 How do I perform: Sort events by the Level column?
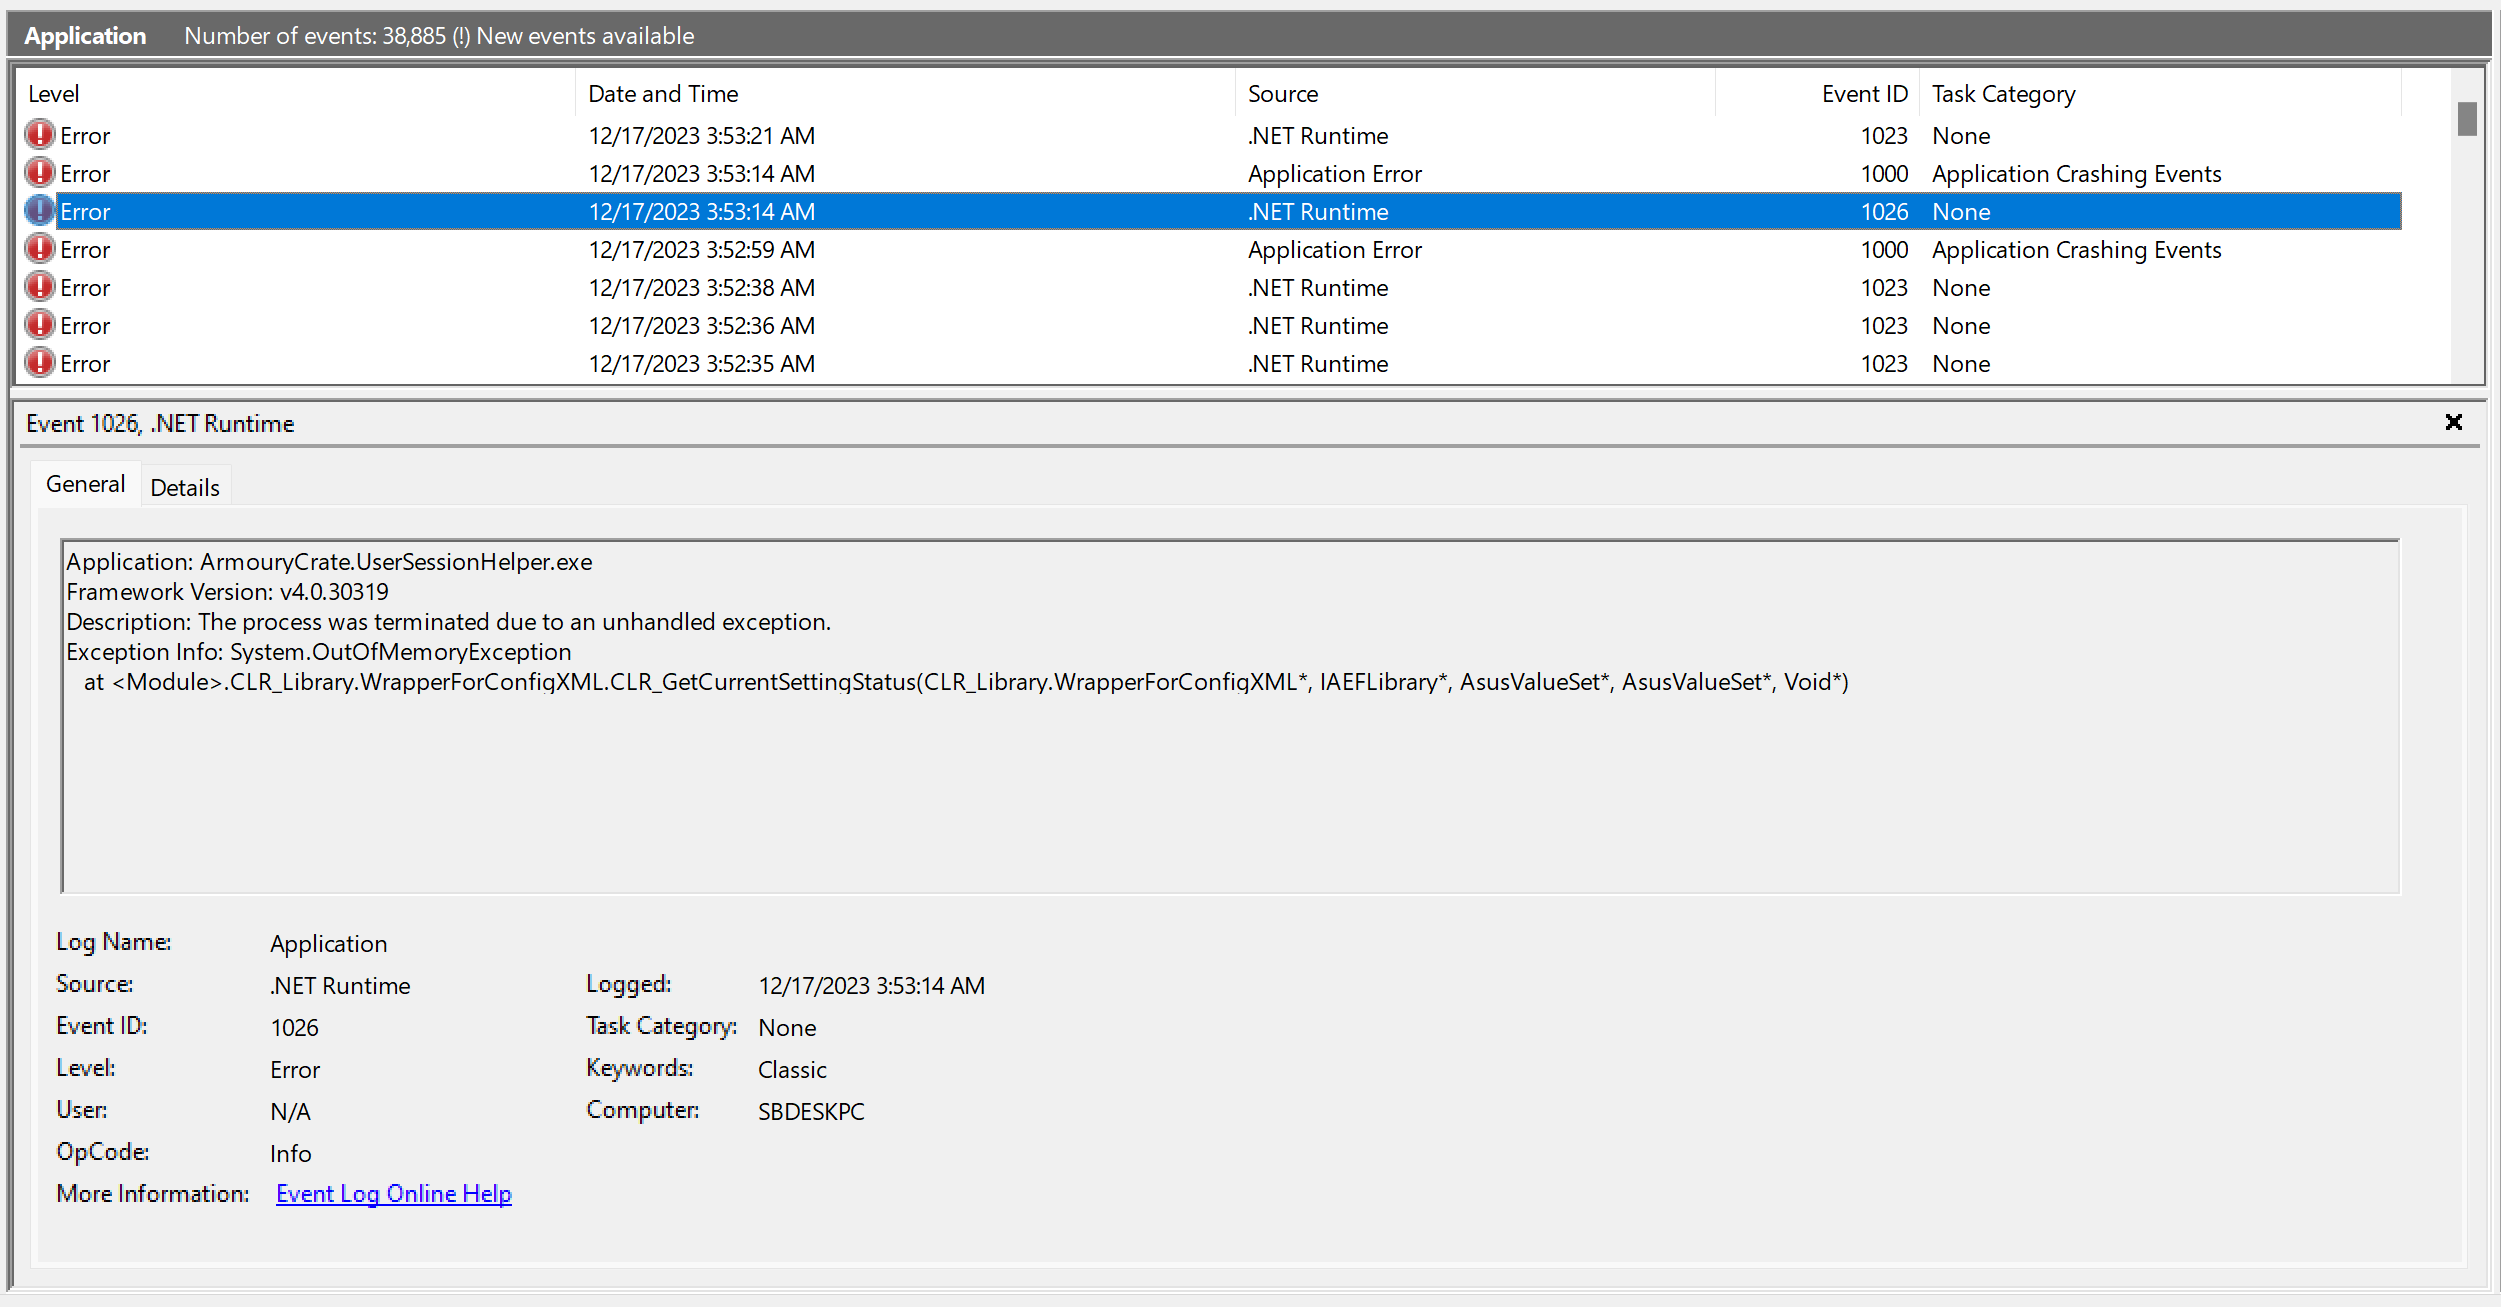(55, 93)
